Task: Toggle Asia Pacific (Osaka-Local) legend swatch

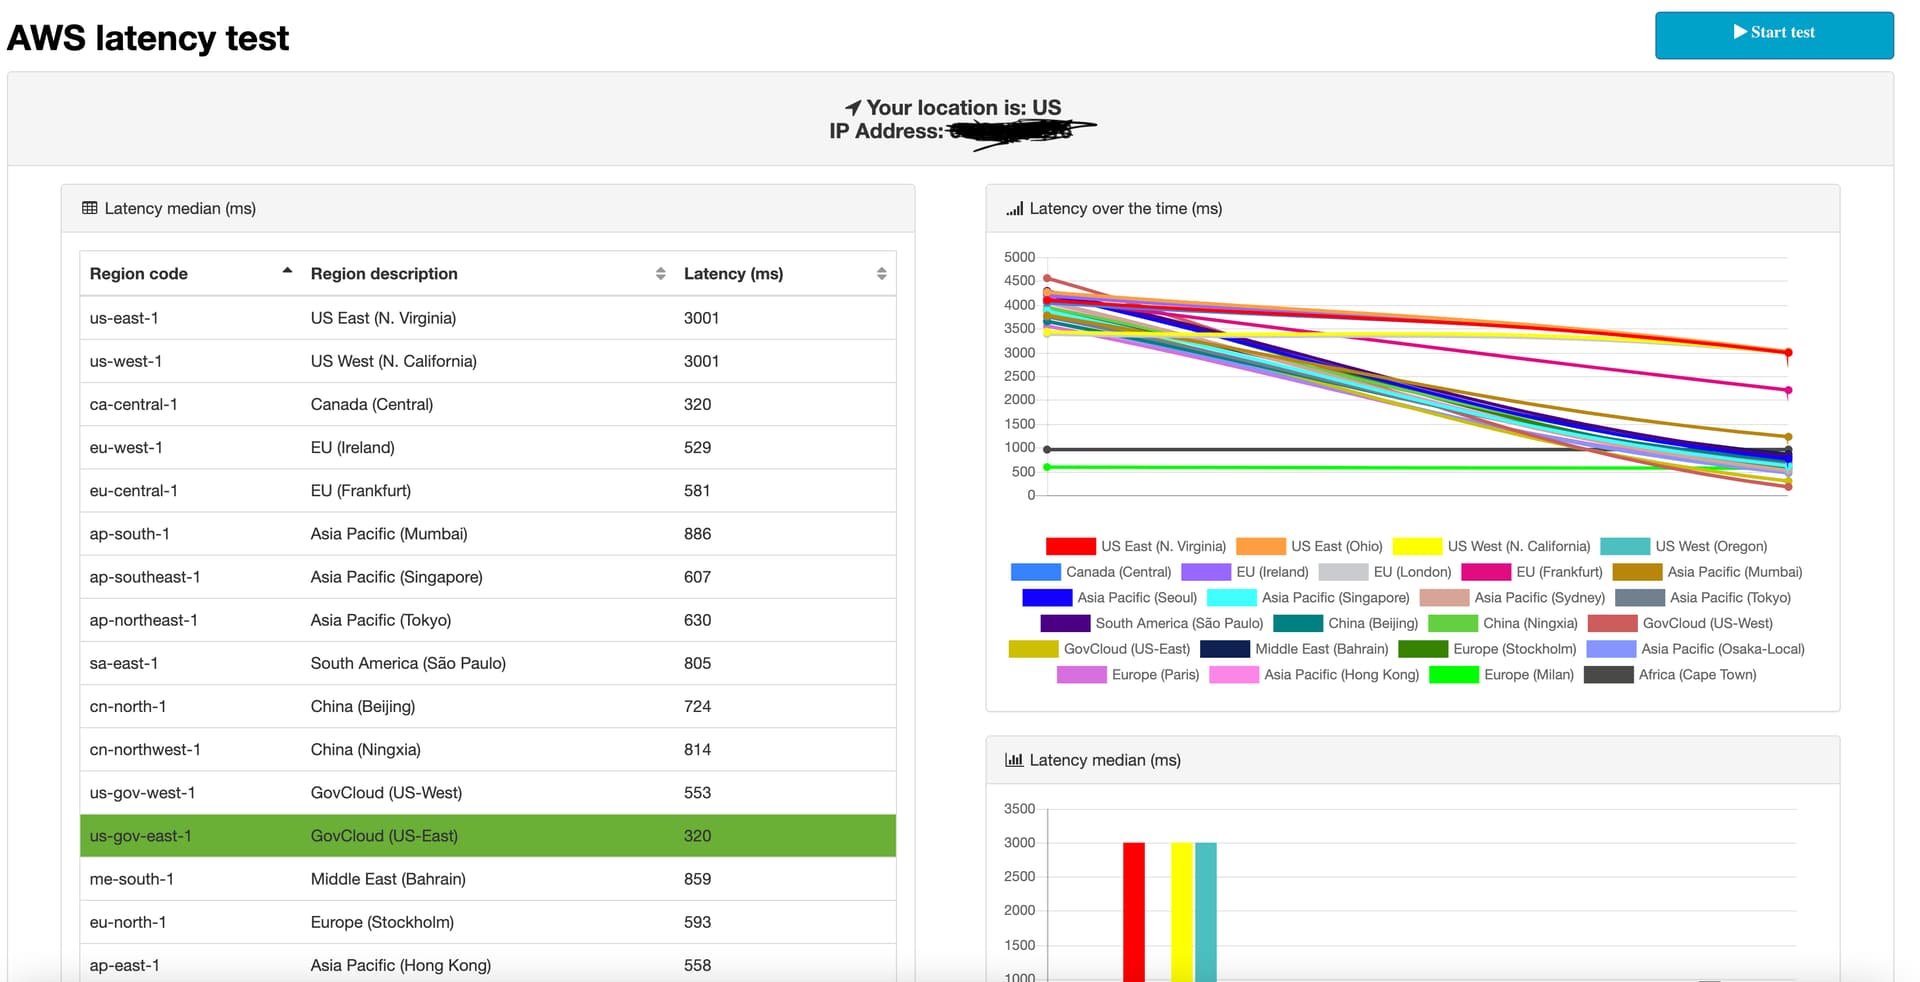Action: click(x=1611, y=649)
